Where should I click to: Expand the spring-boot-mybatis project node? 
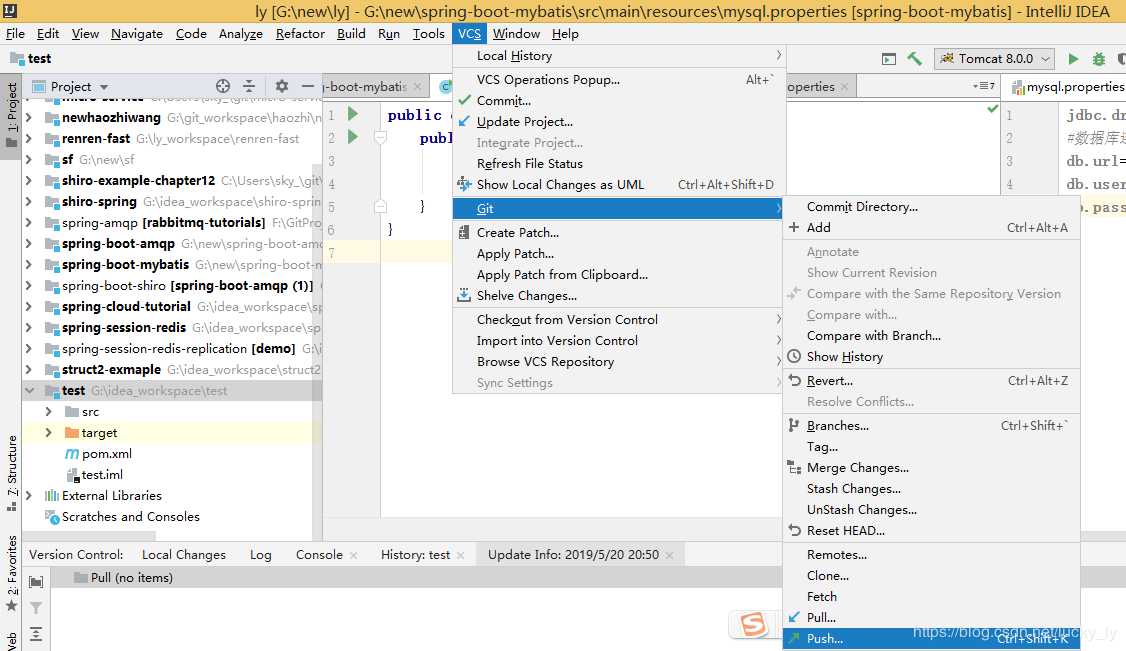click(x=29, y=265)
